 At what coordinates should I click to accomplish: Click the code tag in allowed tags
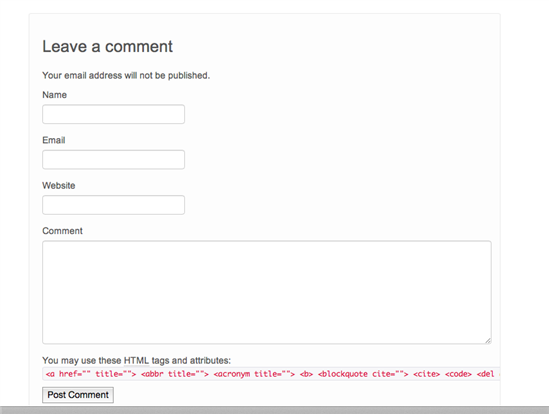click(458, 374)
